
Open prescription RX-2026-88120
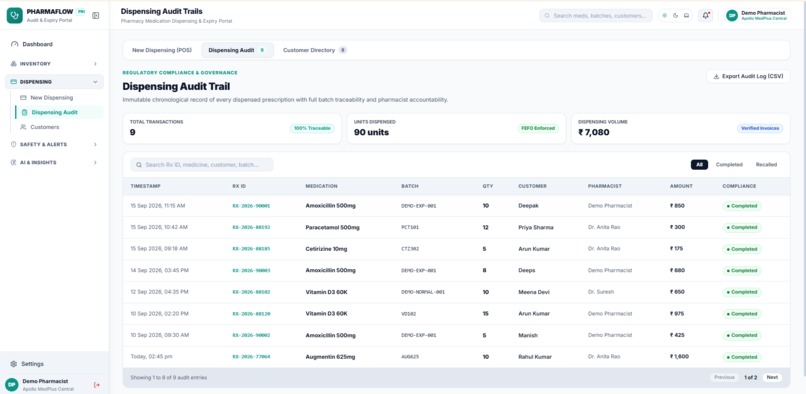click(x=251, y=314)
